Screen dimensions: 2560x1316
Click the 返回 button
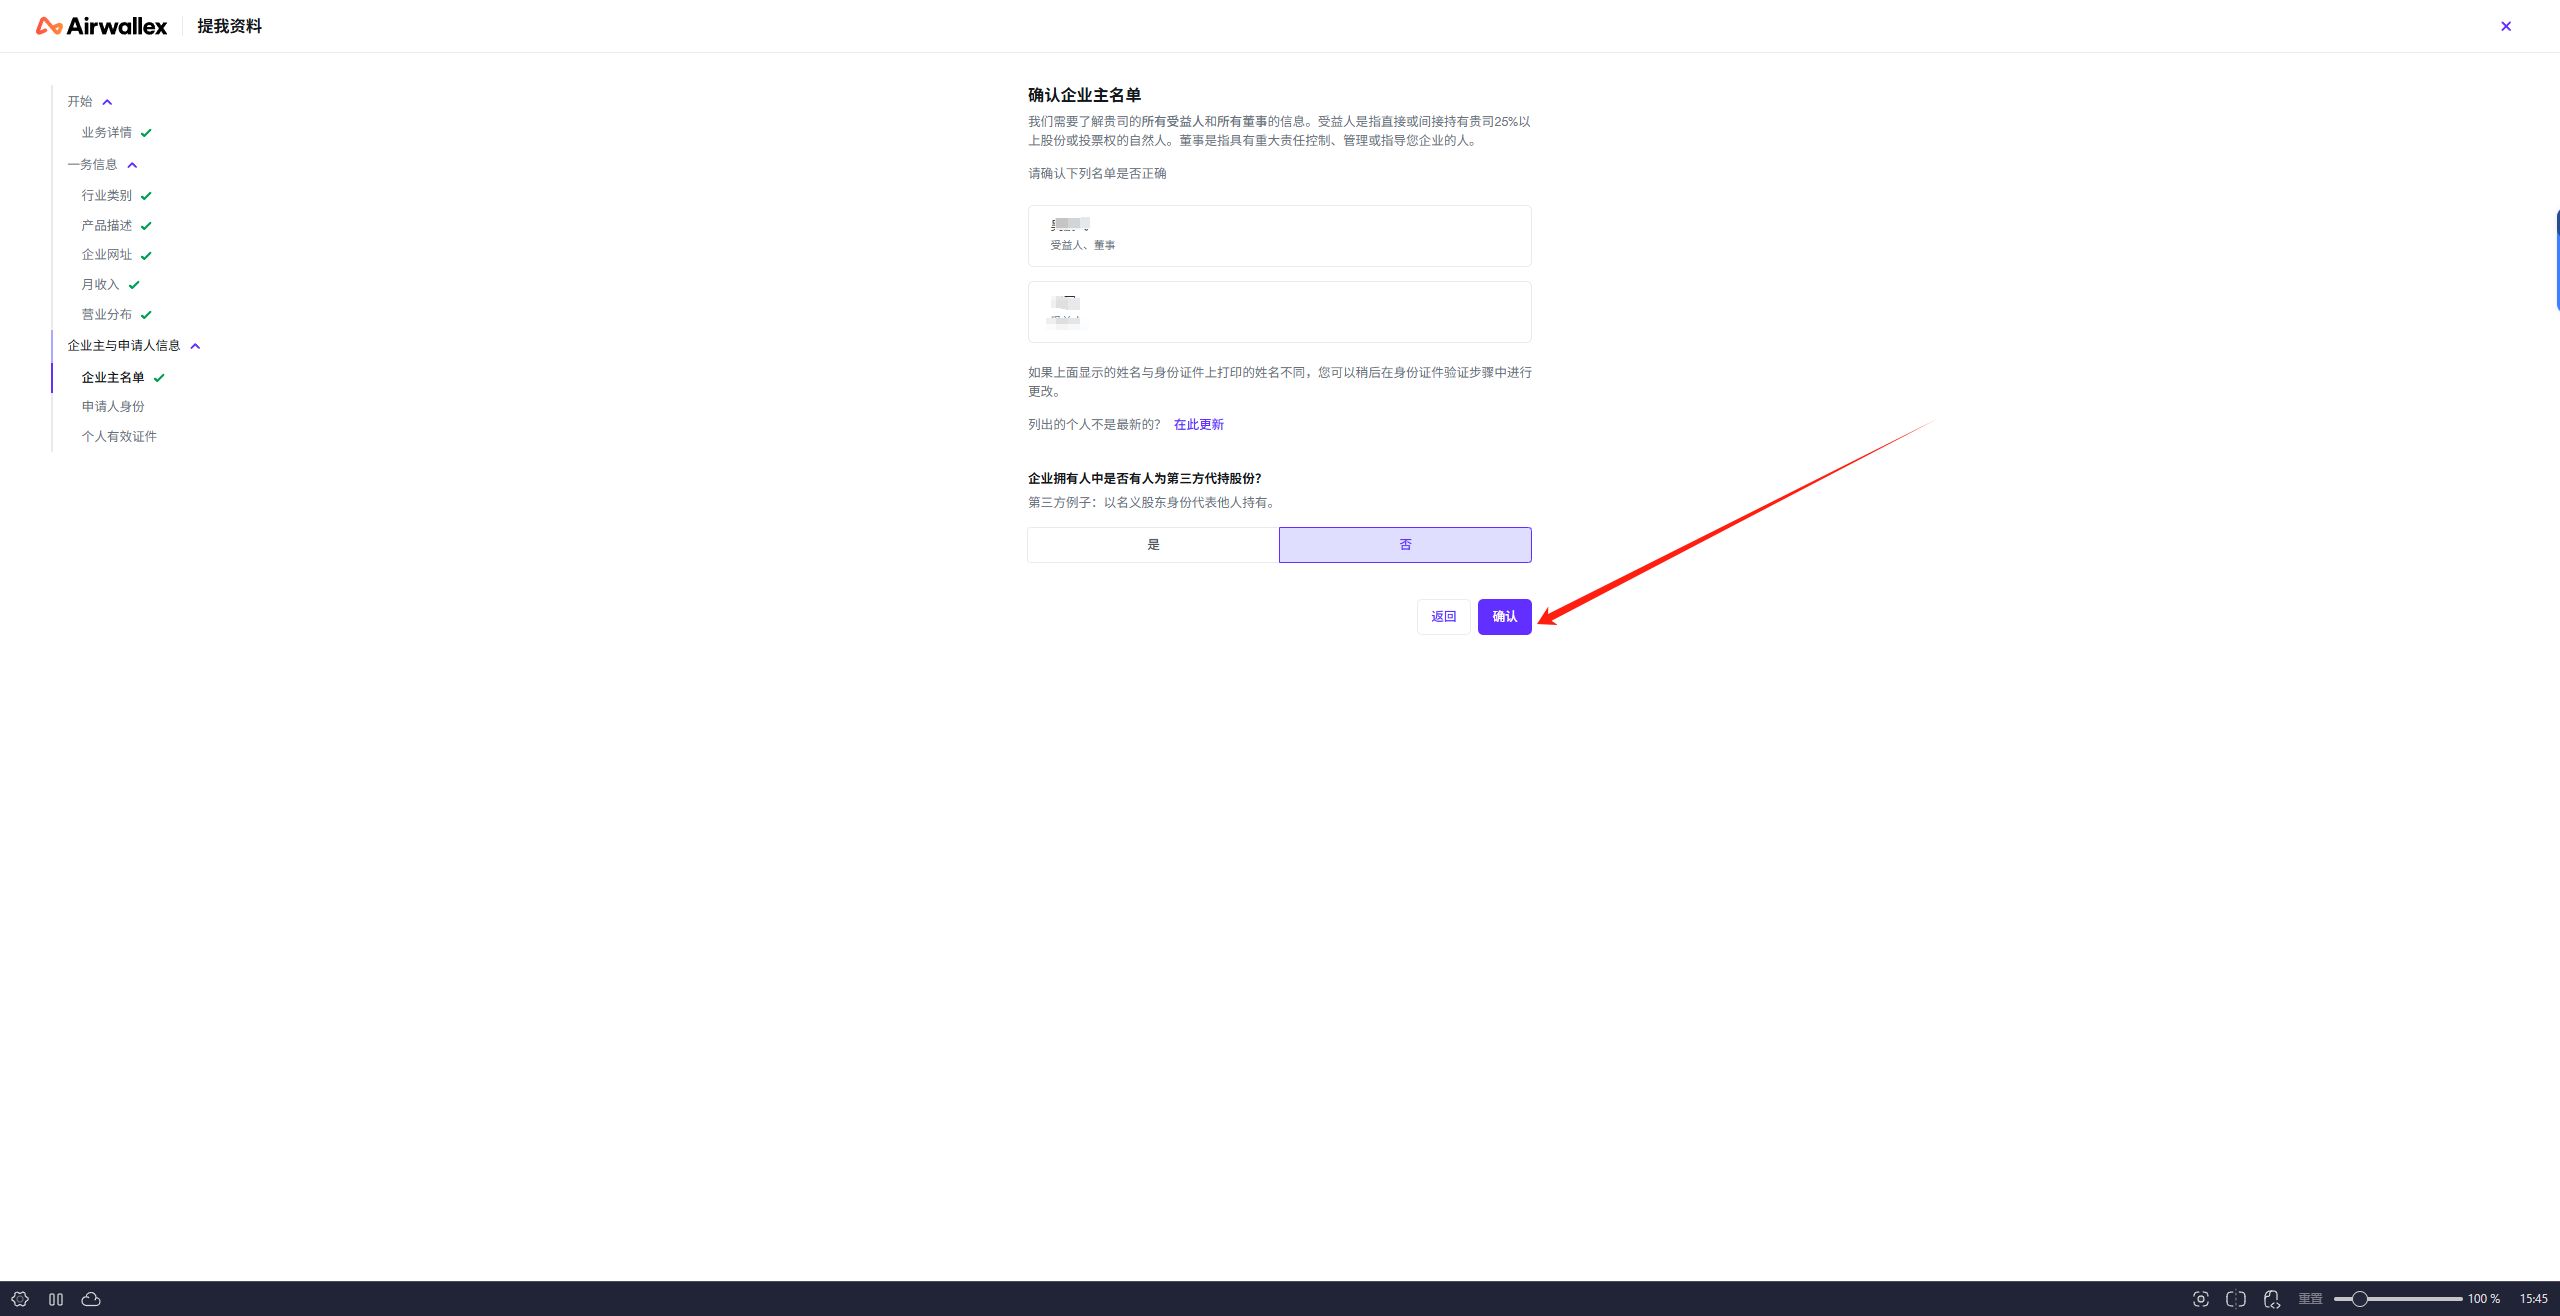coord(1443,617)
